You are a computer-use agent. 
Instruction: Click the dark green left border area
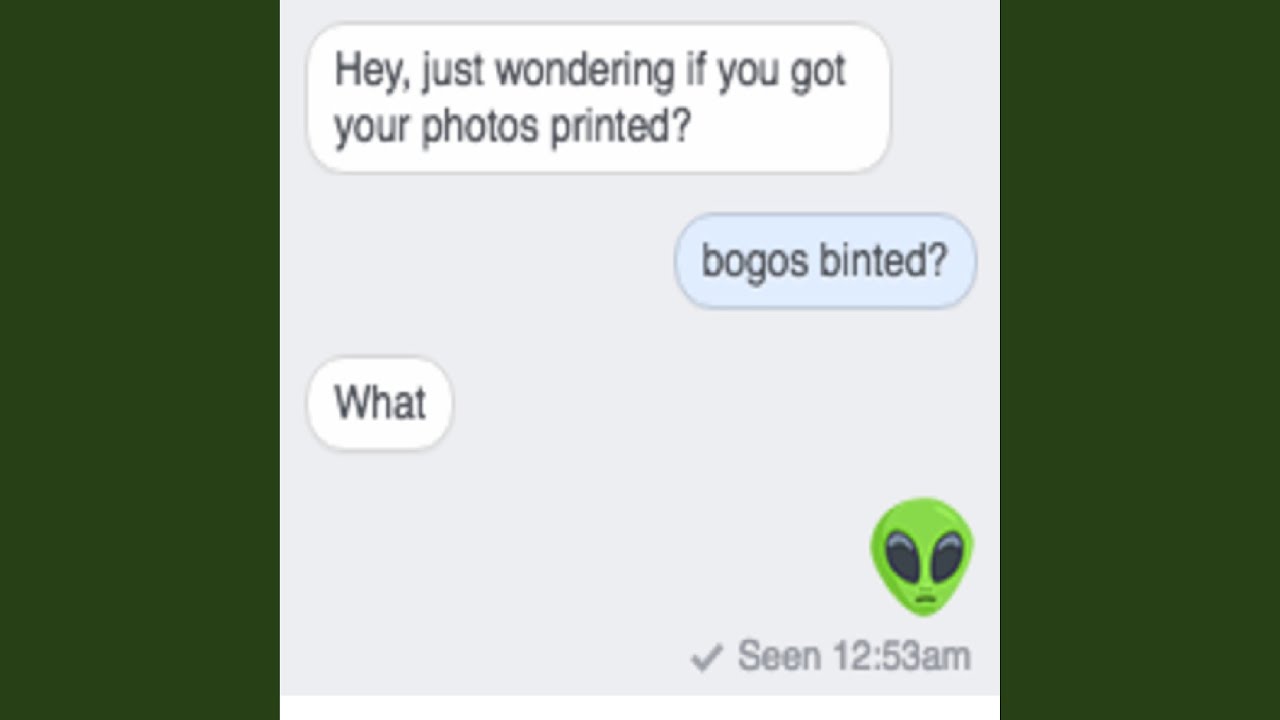click(140, 360)
